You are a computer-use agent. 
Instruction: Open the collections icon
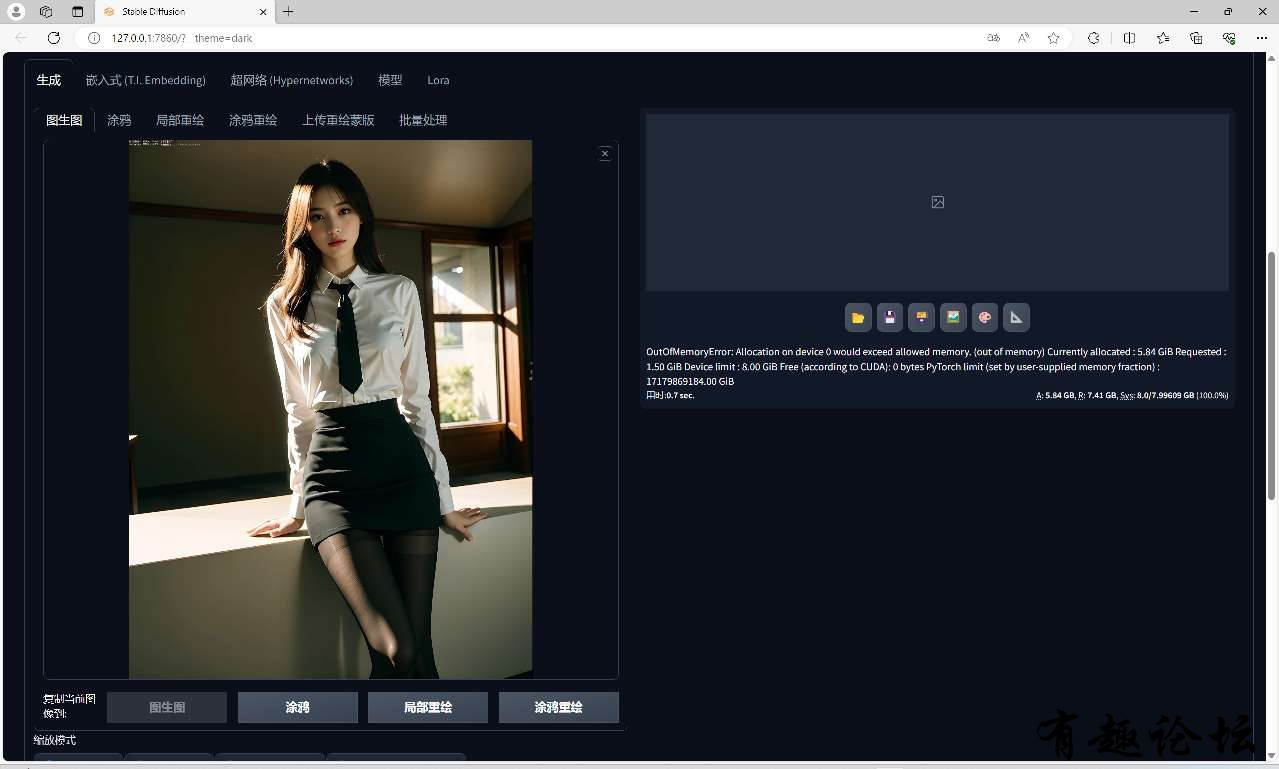tap(1196, 38)
